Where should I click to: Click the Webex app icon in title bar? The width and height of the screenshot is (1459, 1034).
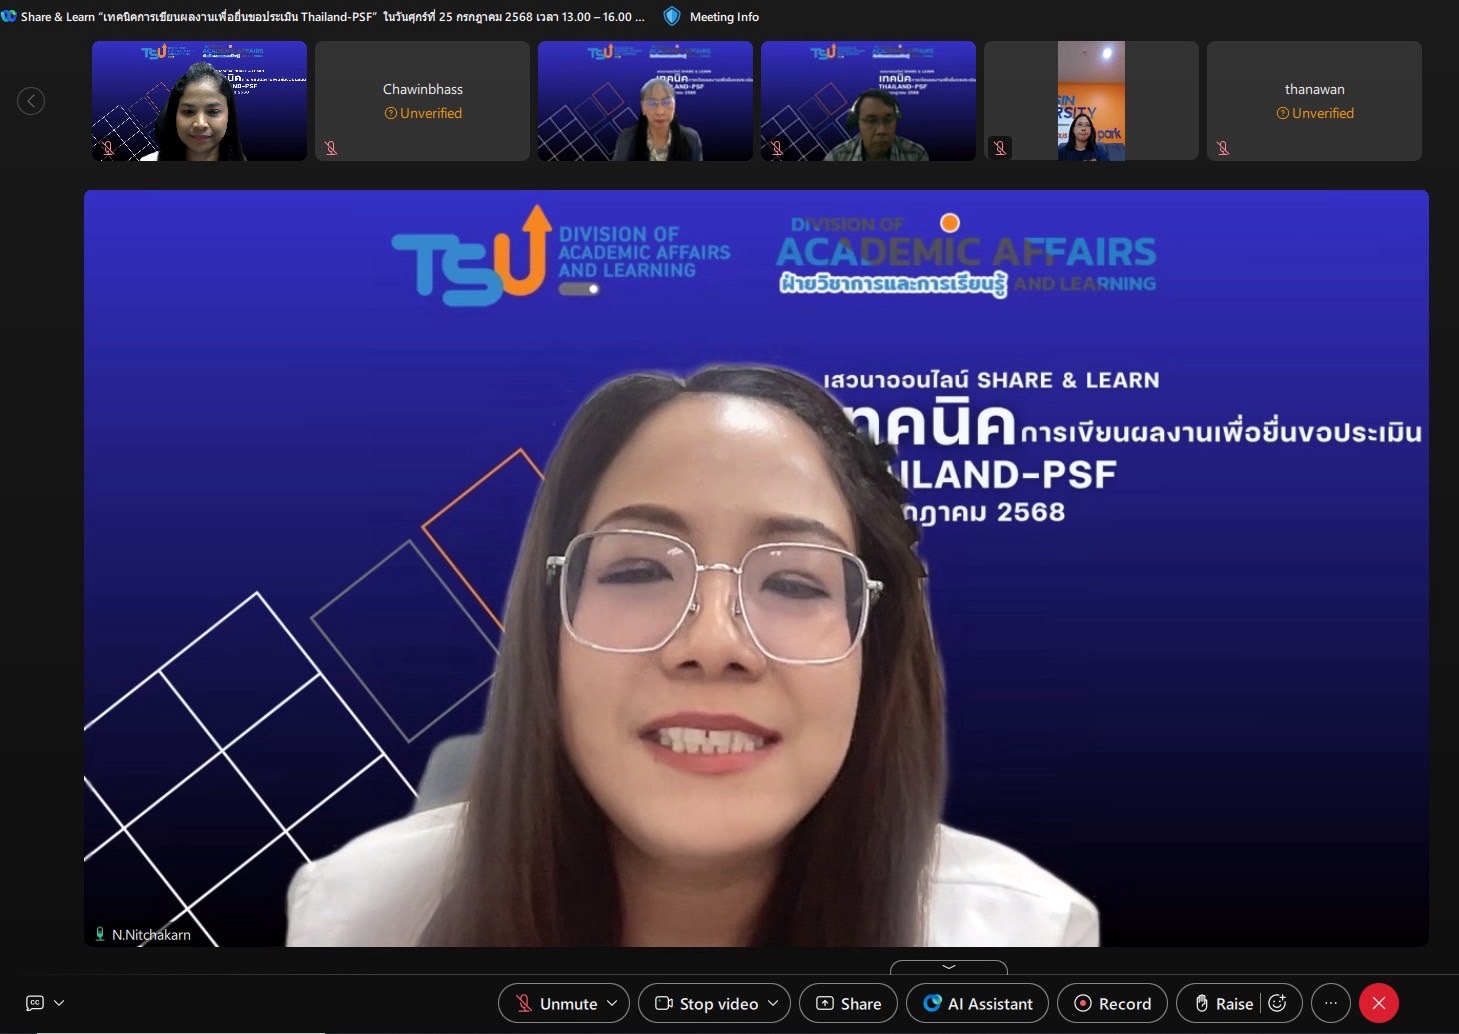click(9, 16)
